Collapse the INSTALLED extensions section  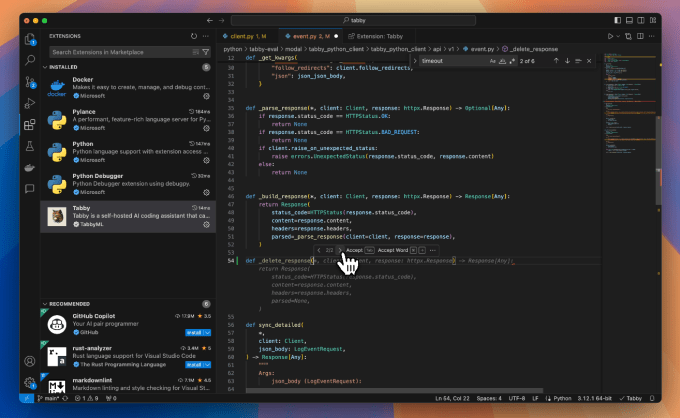(x=44, y=66)
